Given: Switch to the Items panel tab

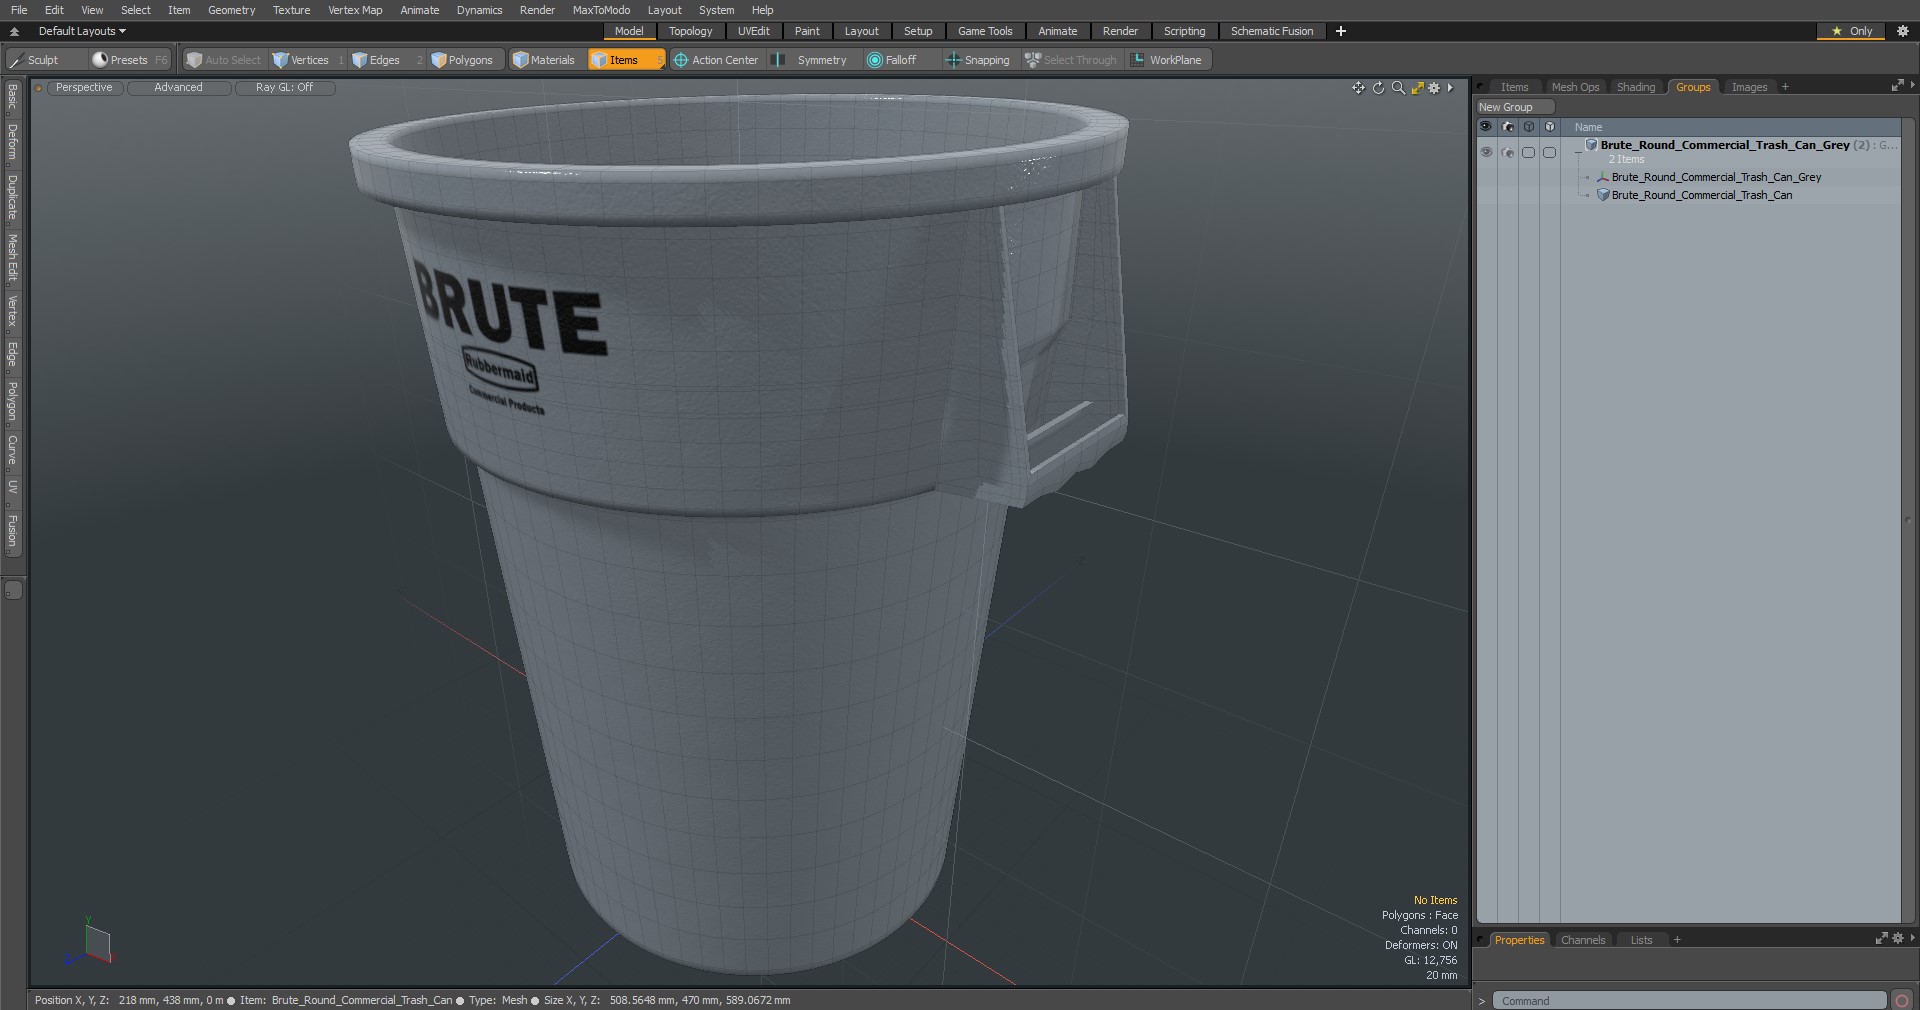Looking at the screenshot, I should (x=1514, y=87).
